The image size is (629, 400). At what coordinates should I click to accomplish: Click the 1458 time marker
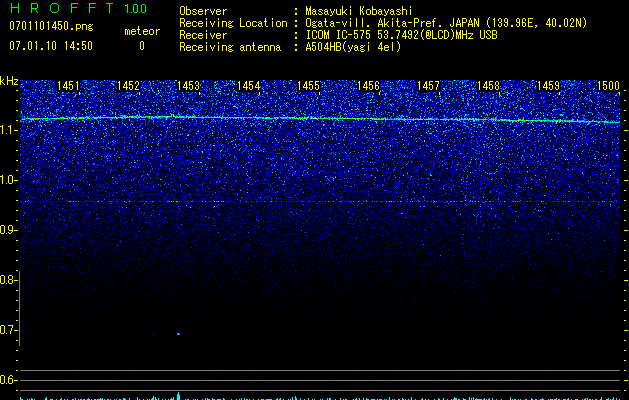click(x=488, y=86)
